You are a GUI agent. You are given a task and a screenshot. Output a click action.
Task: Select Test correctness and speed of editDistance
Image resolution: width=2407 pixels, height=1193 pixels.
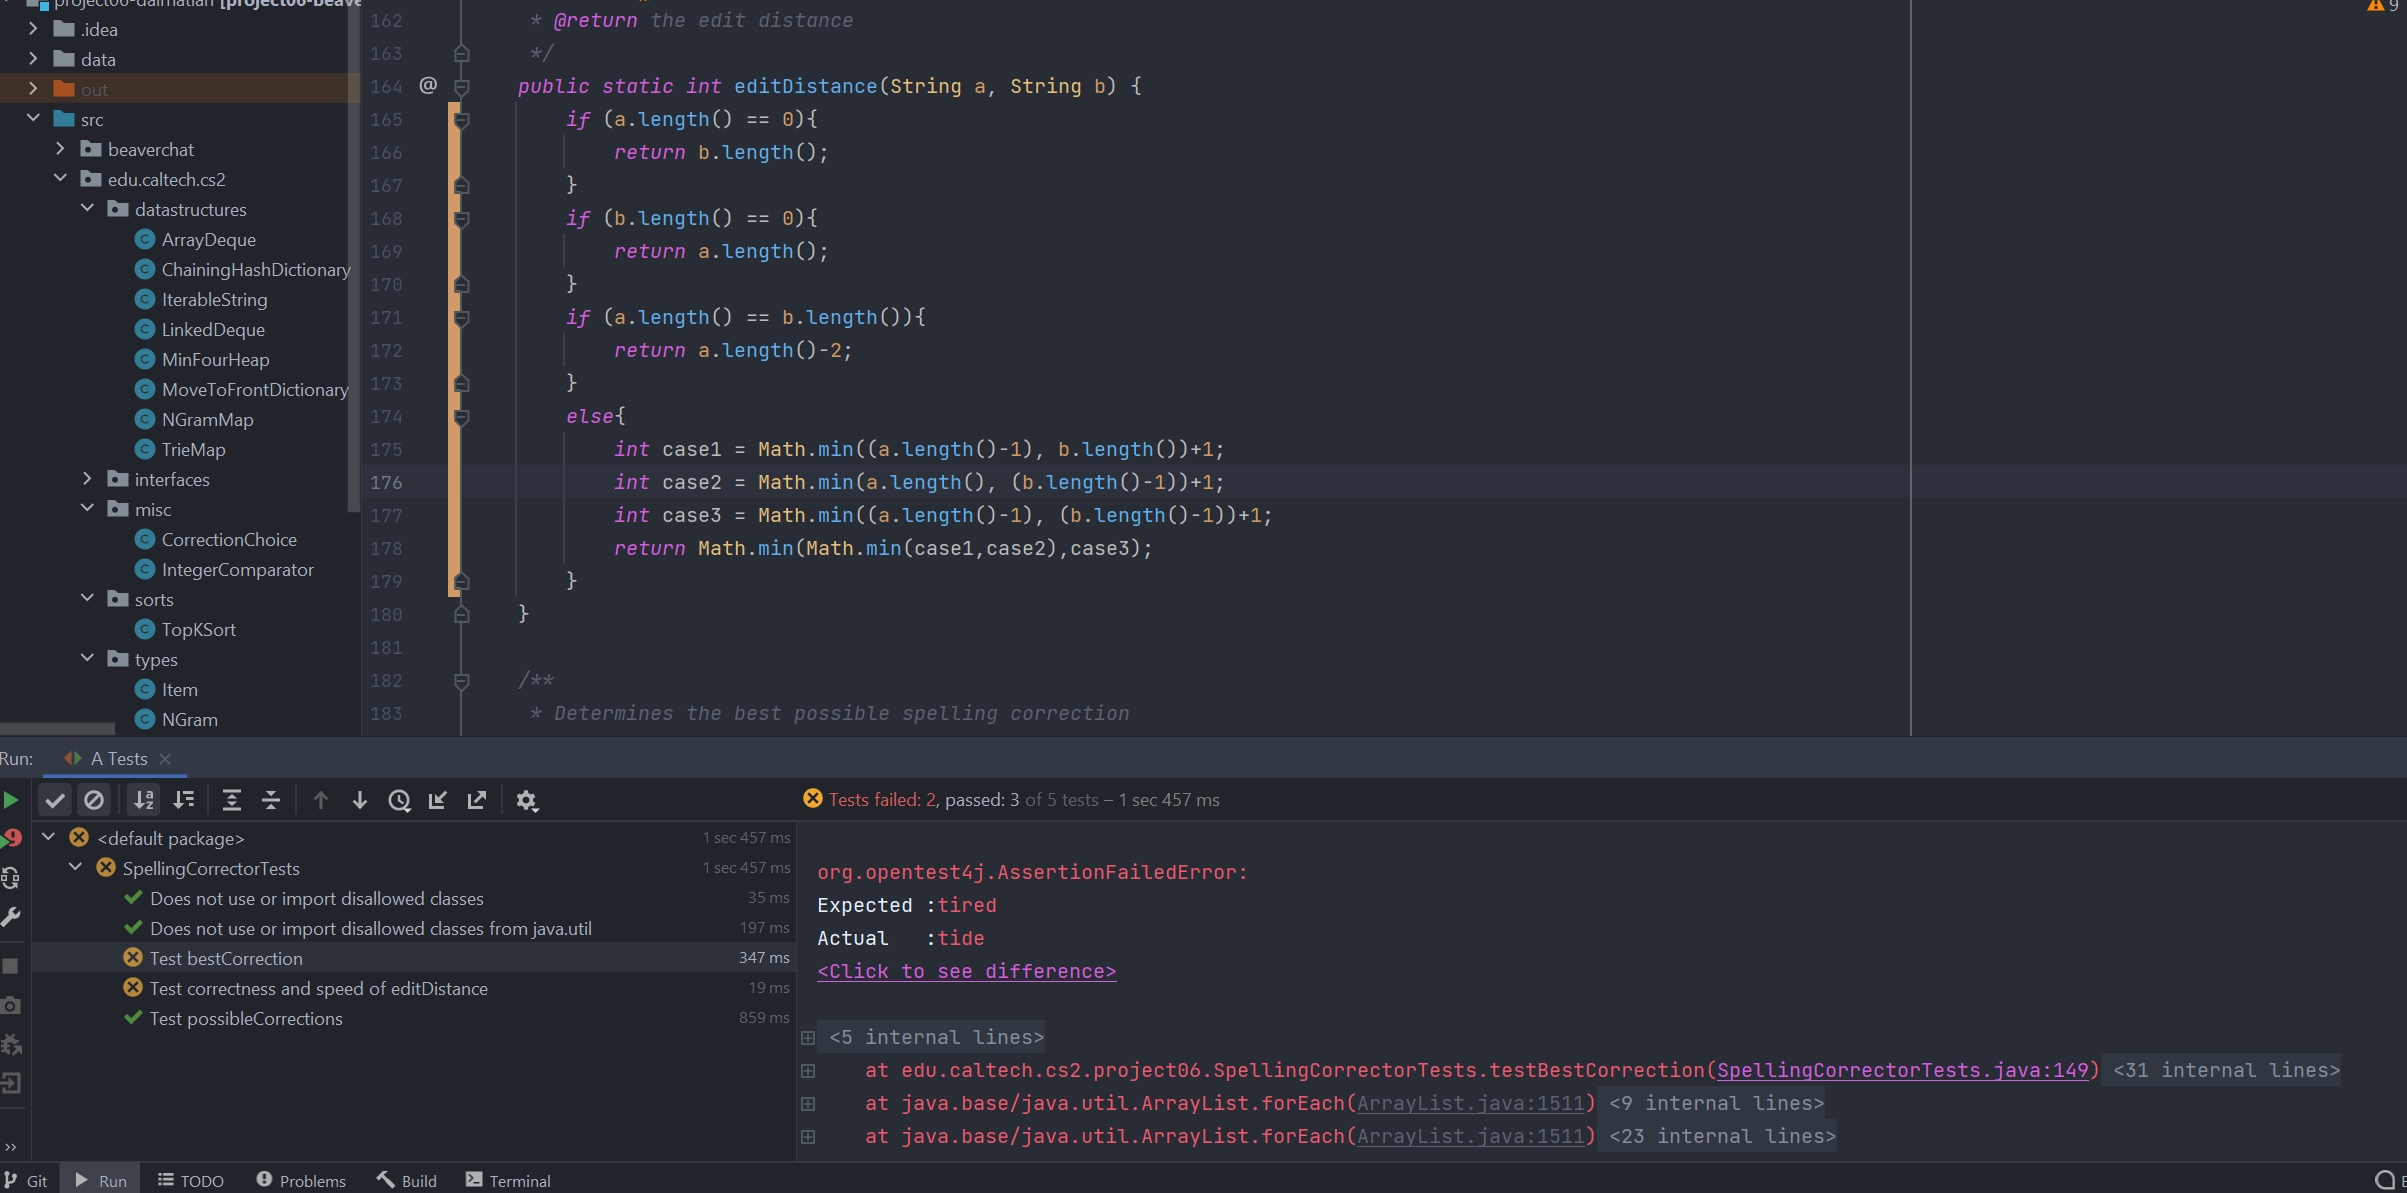pyautogui.click(x=318, y=988)
